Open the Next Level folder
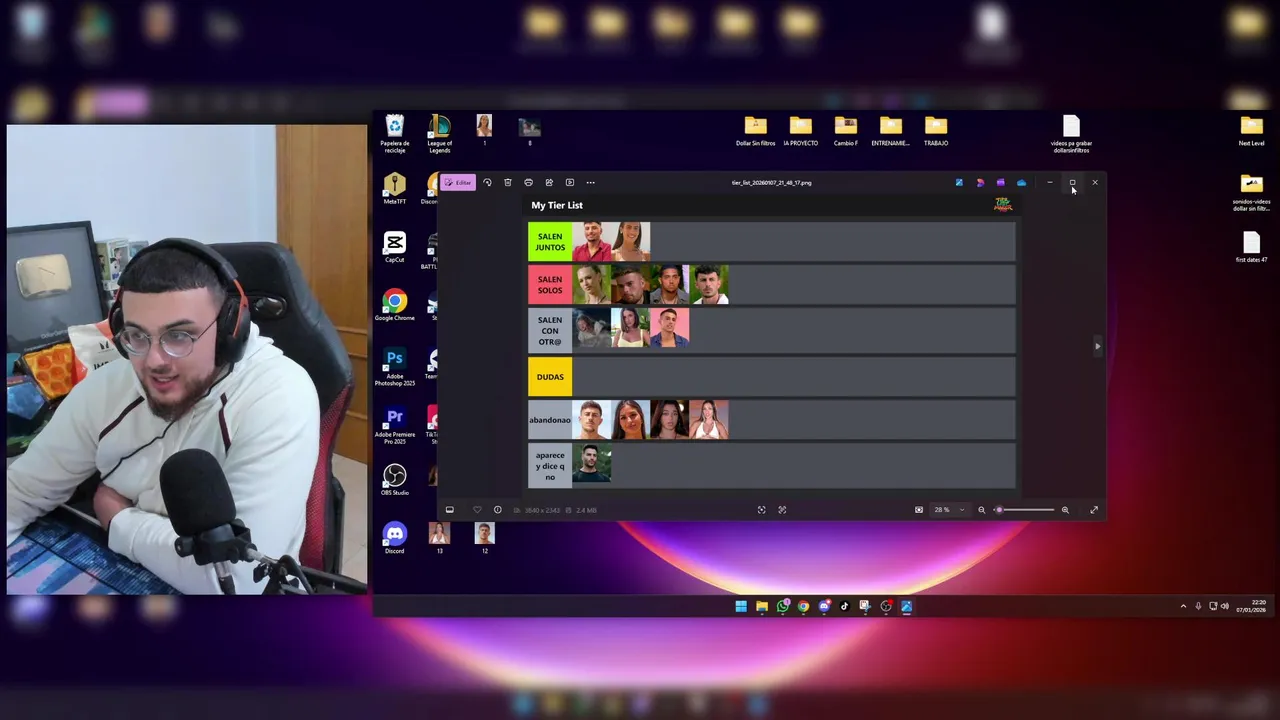This screenshot has height=720, width=1280. coord(1252,131)
